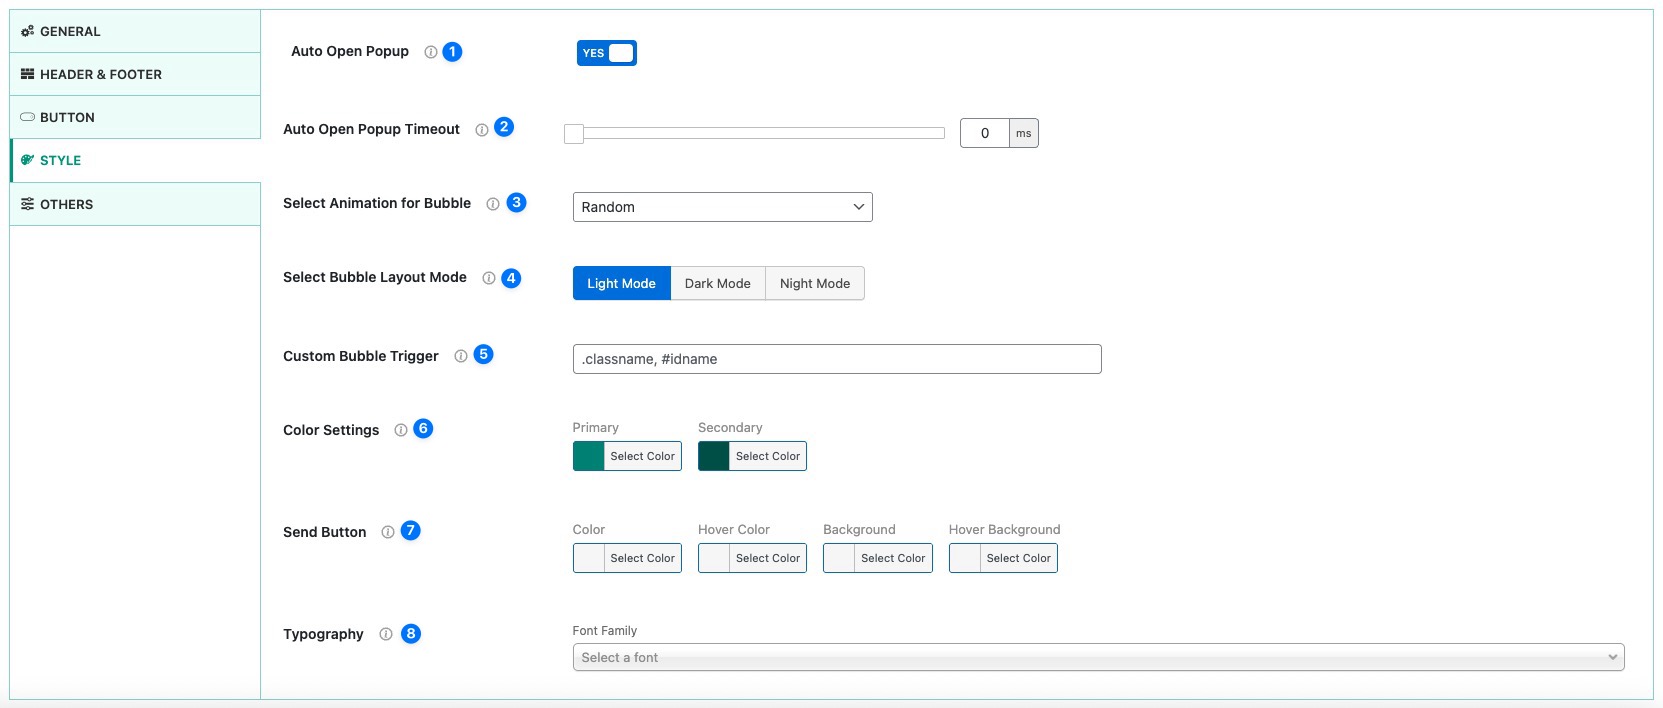
Task: Click info icon beside Select Bubble Layout Mode
Action: [x=489, y=278]
